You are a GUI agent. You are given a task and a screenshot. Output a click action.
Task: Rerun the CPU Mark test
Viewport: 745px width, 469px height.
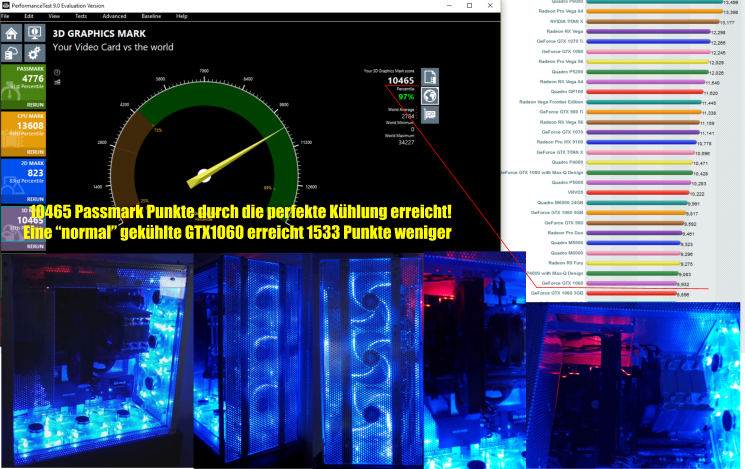(35, 152)
